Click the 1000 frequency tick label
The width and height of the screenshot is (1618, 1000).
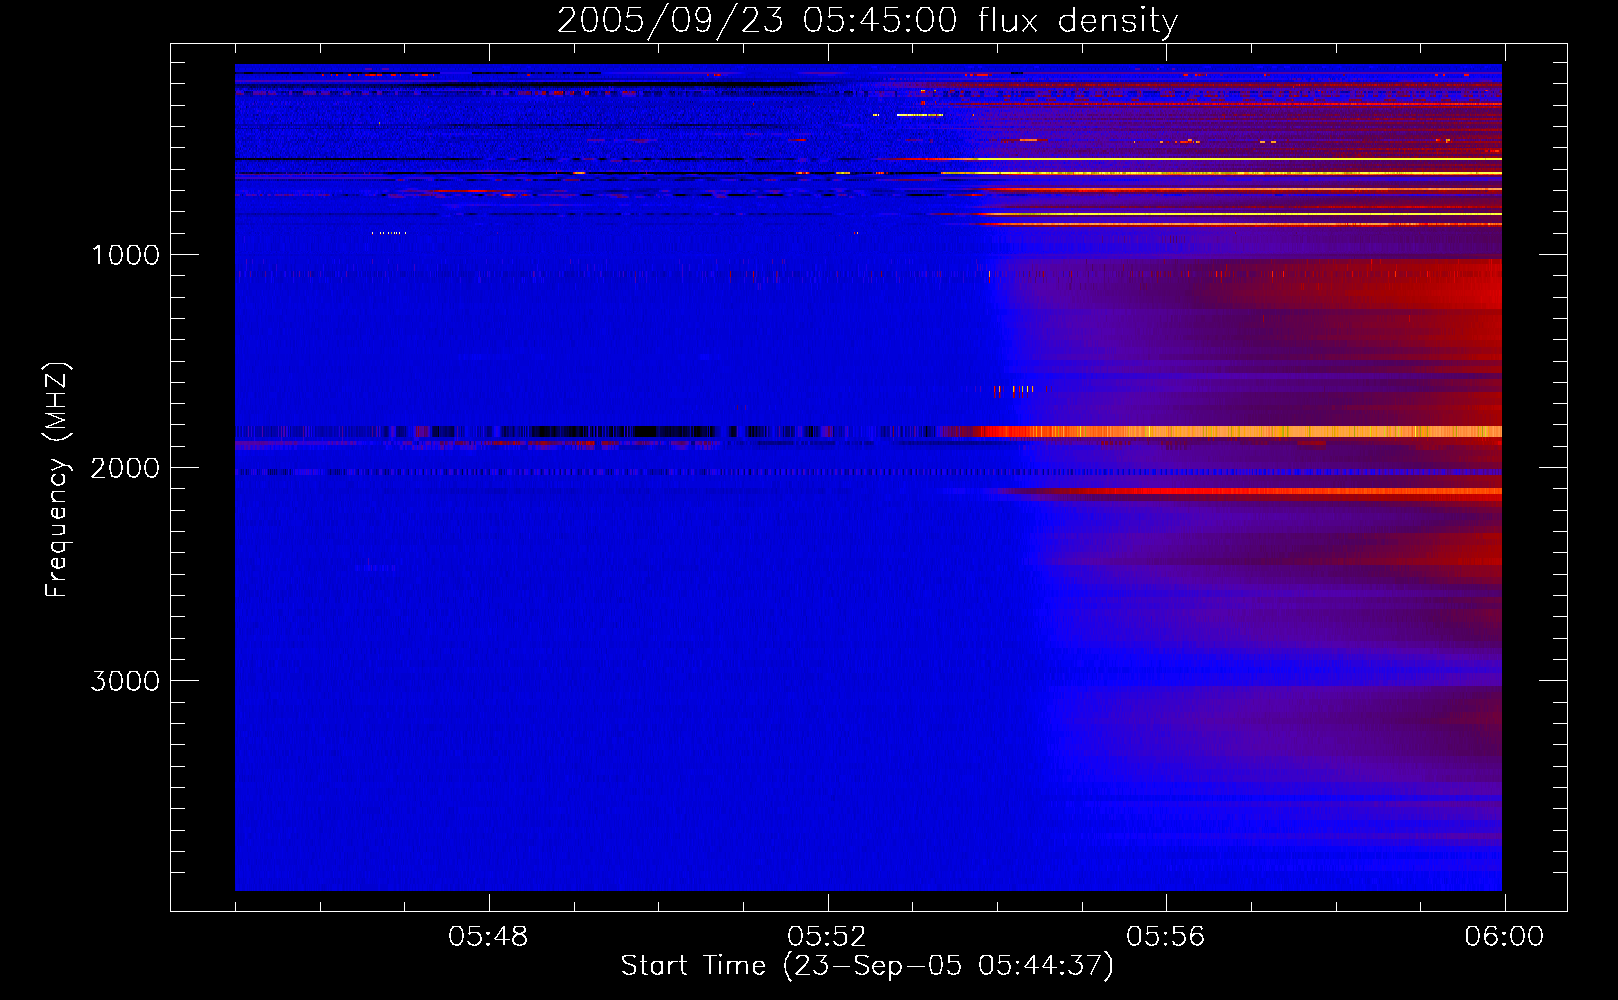coord(125,255)
